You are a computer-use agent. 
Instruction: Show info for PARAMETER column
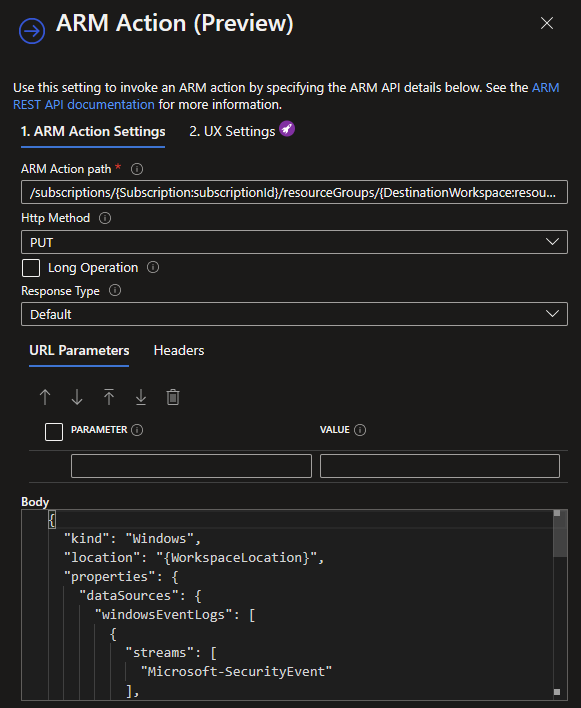tap(137, 430)
